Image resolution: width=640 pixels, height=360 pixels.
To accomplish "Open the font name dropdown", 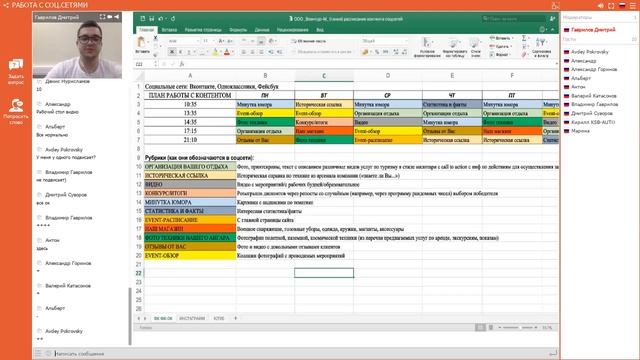I will (184, 41).
